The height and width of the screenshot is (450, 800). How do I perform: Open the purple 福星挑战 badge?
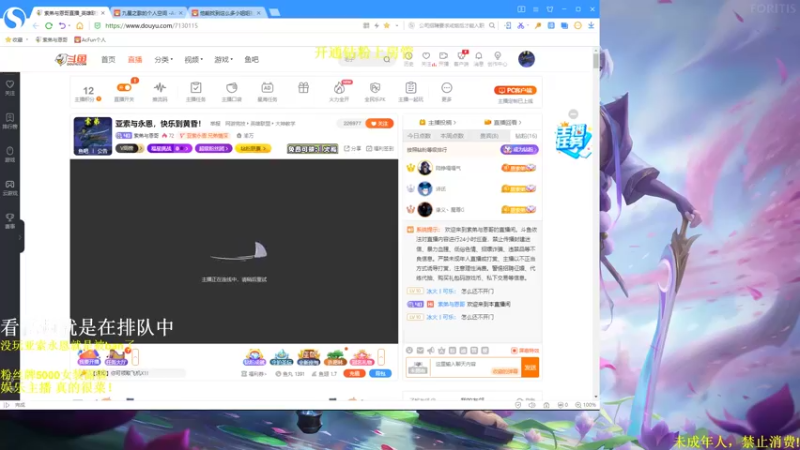click(x=169, y=148)
